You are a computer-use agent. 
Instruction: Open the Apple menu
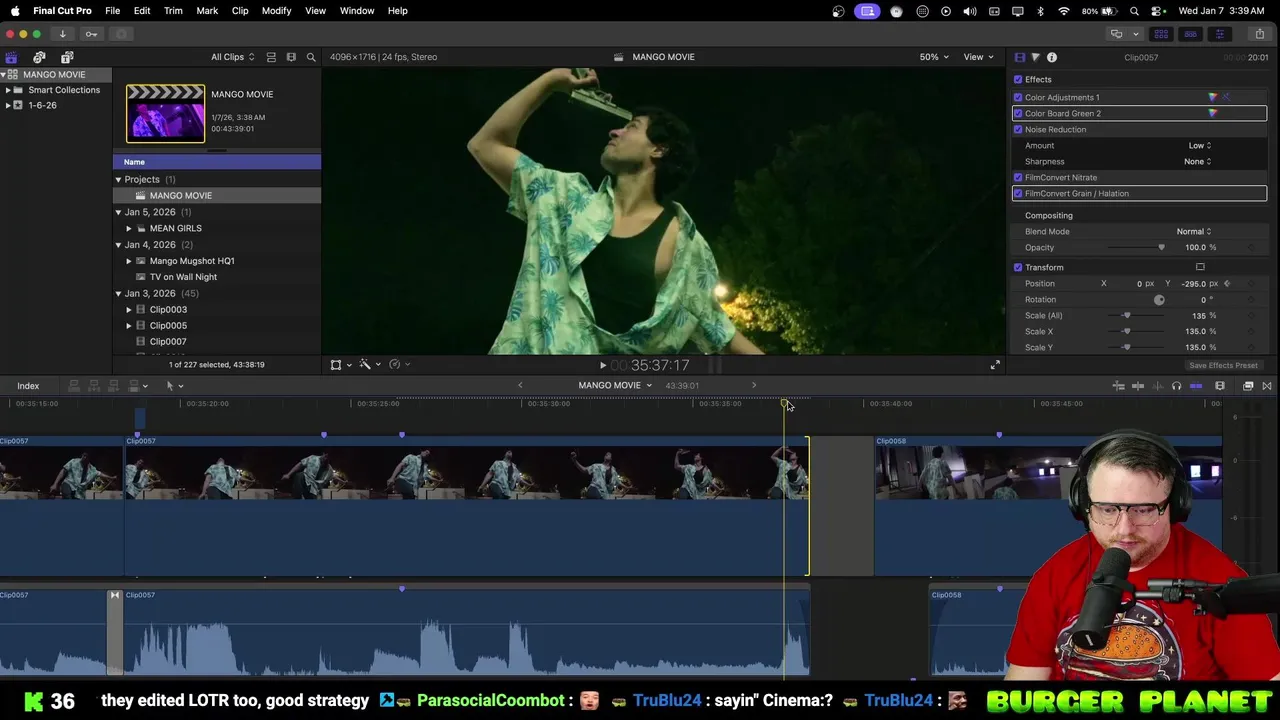15,11
